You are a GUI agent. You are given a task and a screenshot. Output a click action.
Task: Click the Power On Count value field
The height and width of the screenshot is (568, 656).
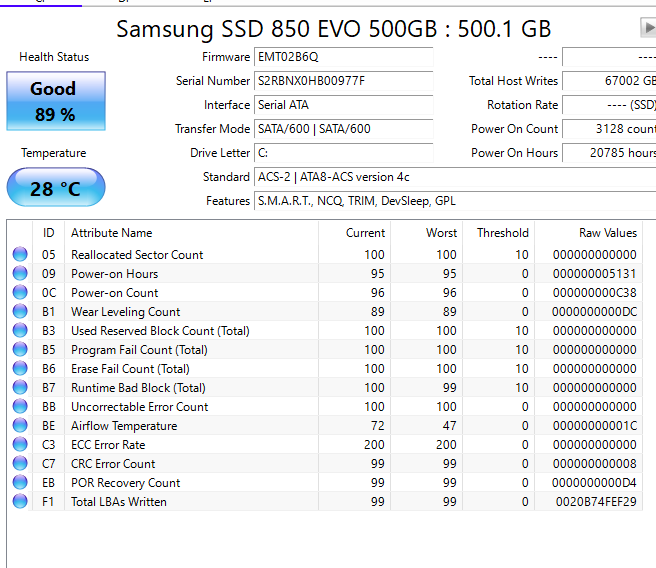609,129
